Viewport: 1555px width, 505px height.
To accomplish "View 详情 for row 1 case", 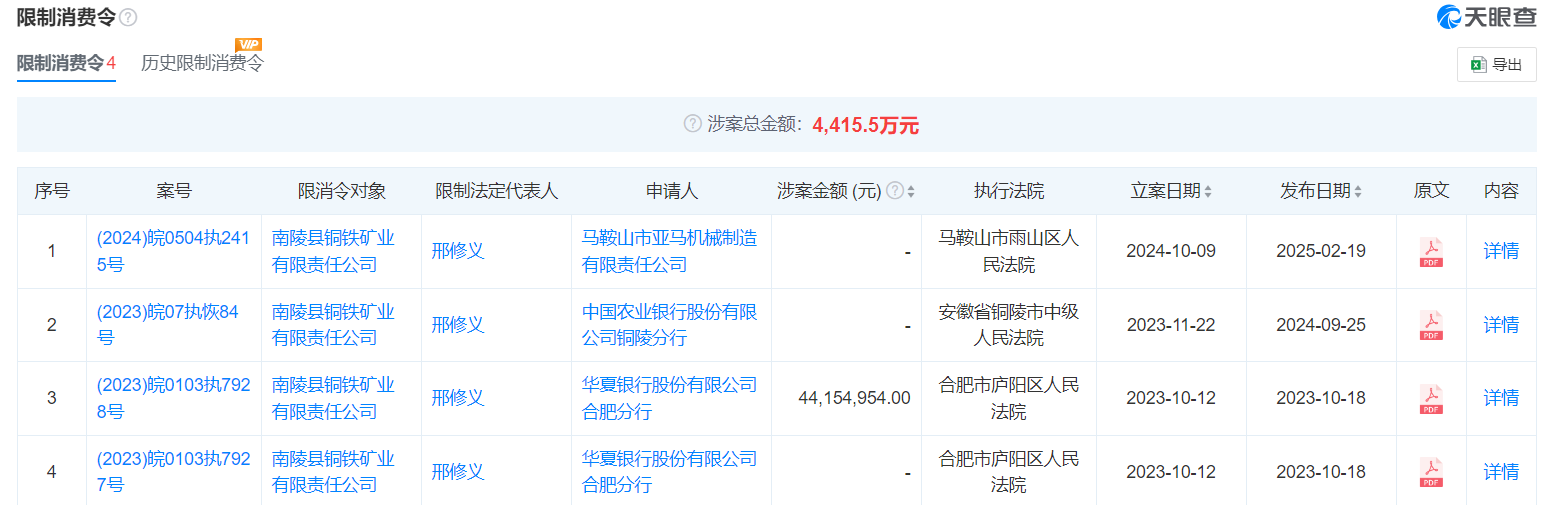I will point(1501,251).
